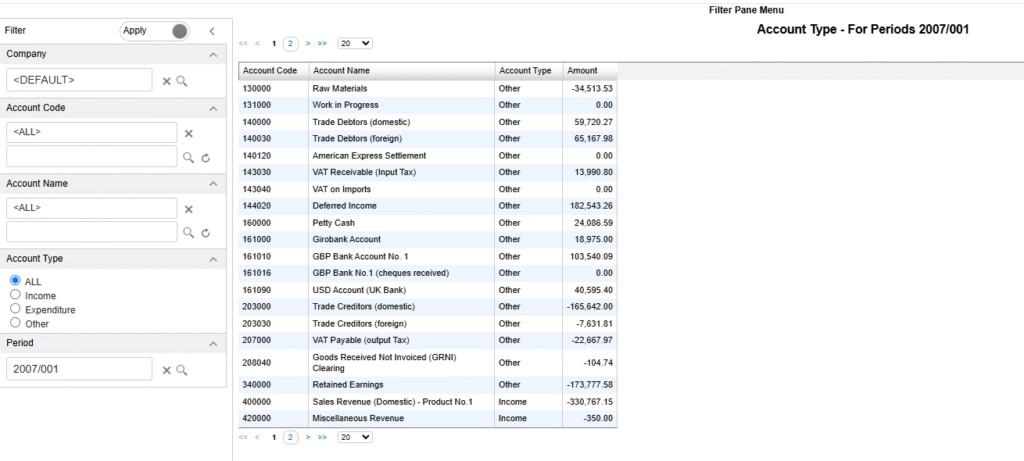Open the Period lookup search
1024x461 pixels.
point(182,370)
